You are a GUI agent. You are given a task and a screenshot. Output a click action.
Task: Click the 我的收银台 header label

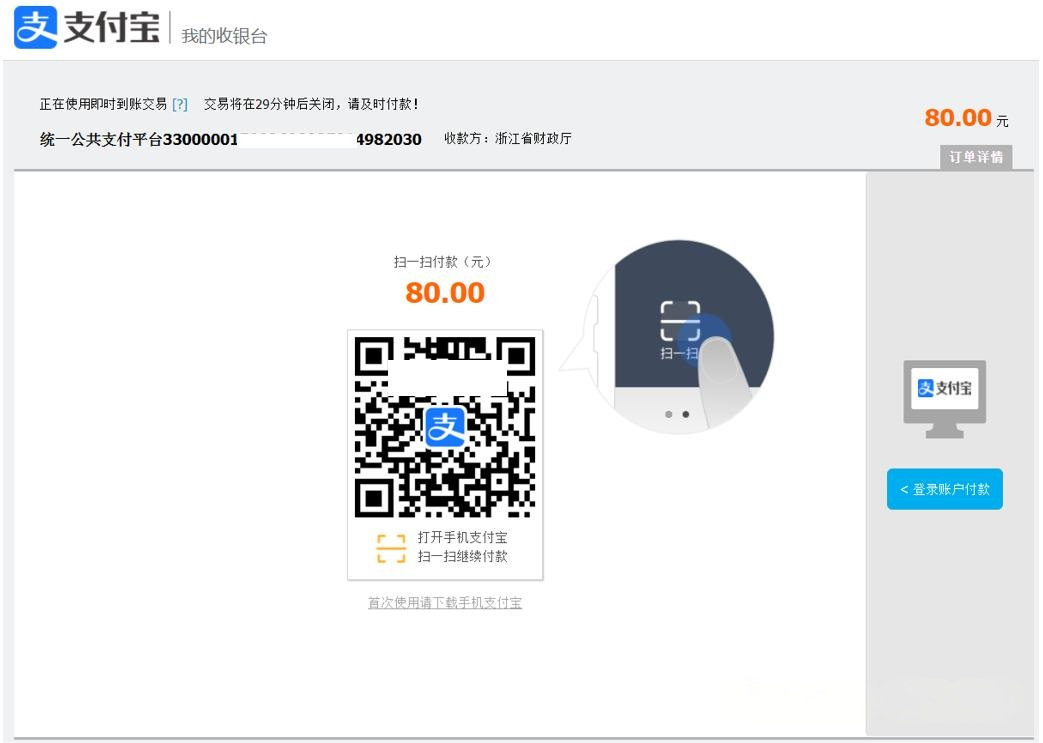point(224,36)
